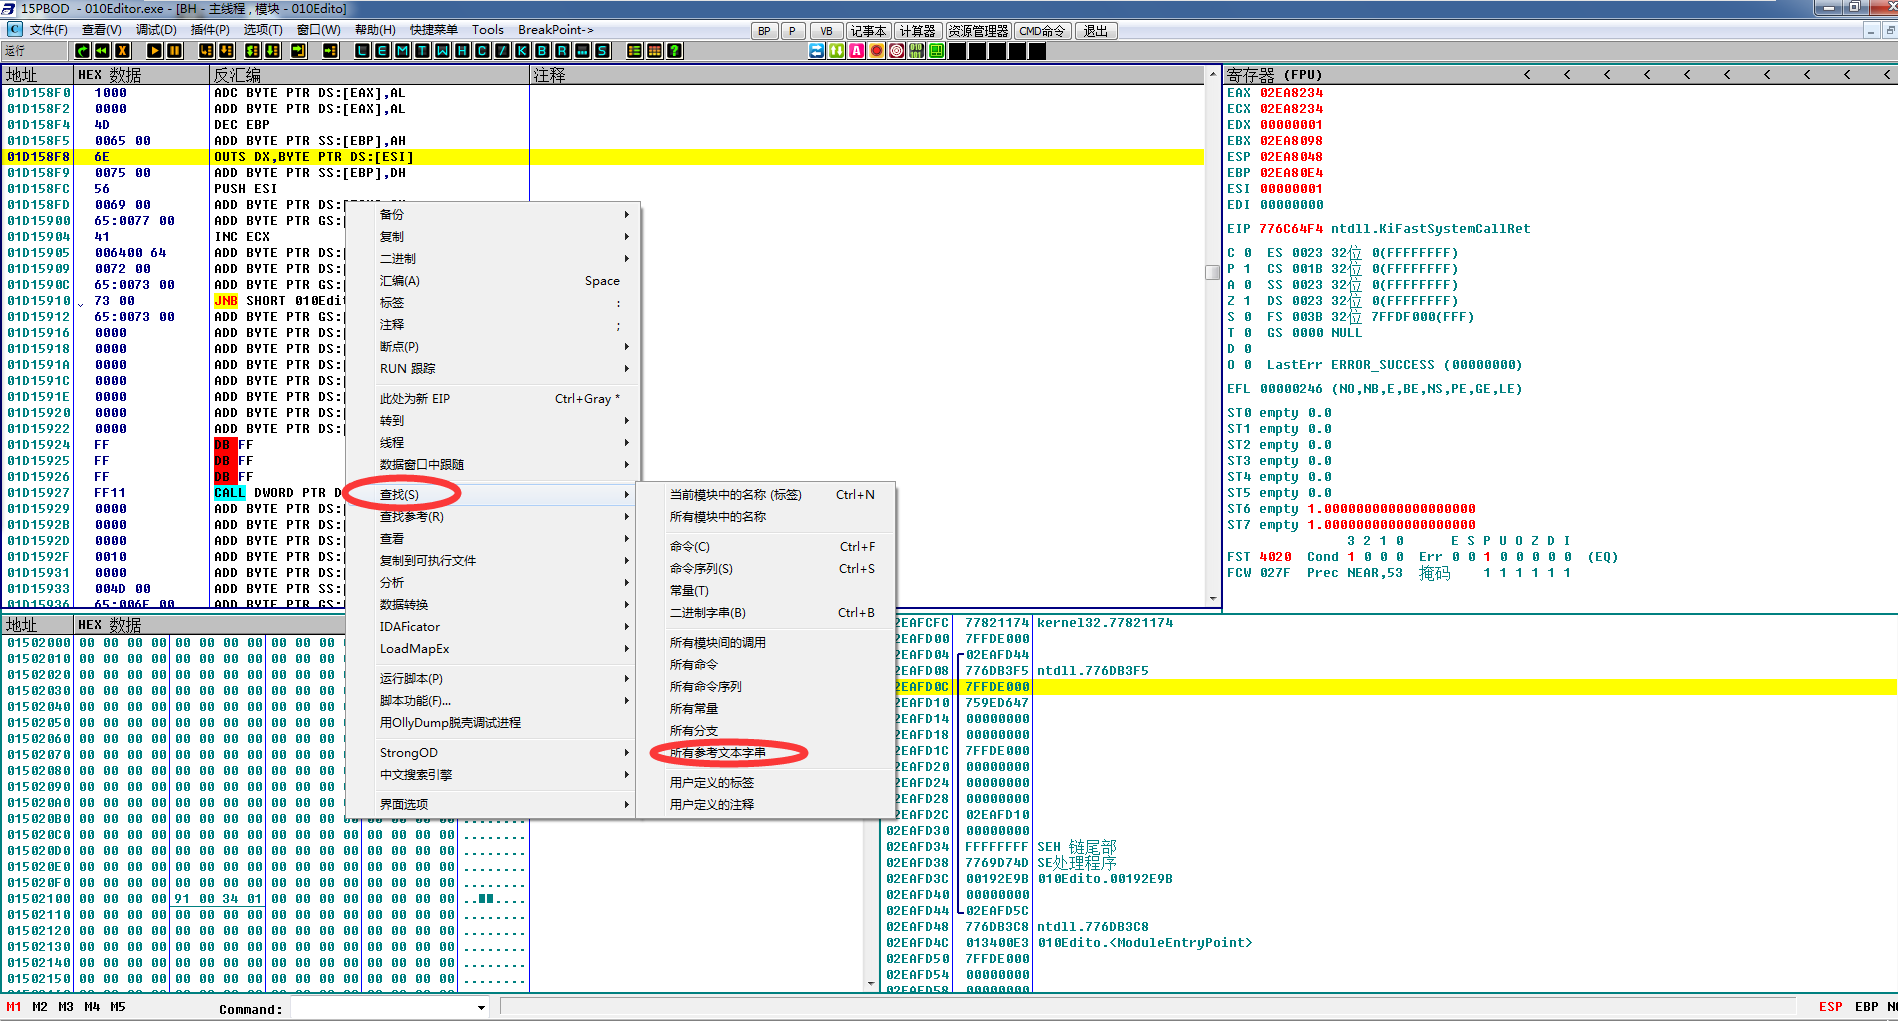
Task: Click the Command input field
Action: click(x=382, y=1008)
